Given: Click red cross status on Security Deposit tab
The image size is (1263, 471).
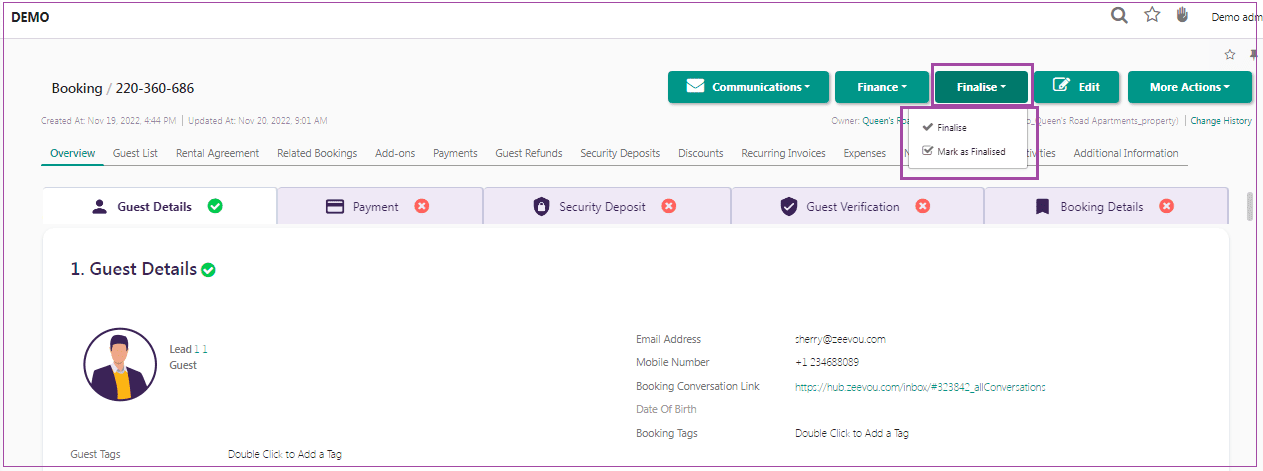Looking at the screenshot, I should pos(669,206).
